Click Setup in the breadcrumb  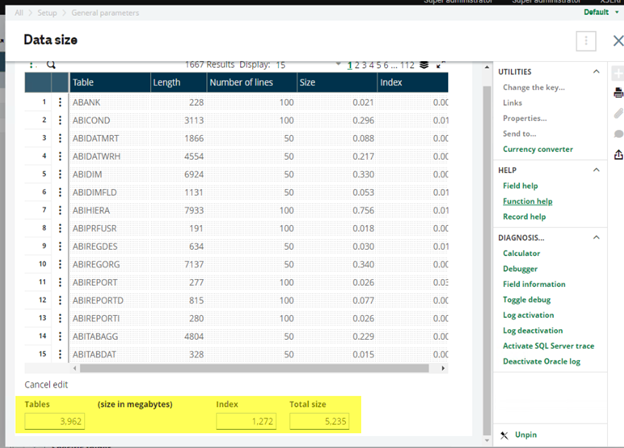pyautogui.click(x=47, y=13)
